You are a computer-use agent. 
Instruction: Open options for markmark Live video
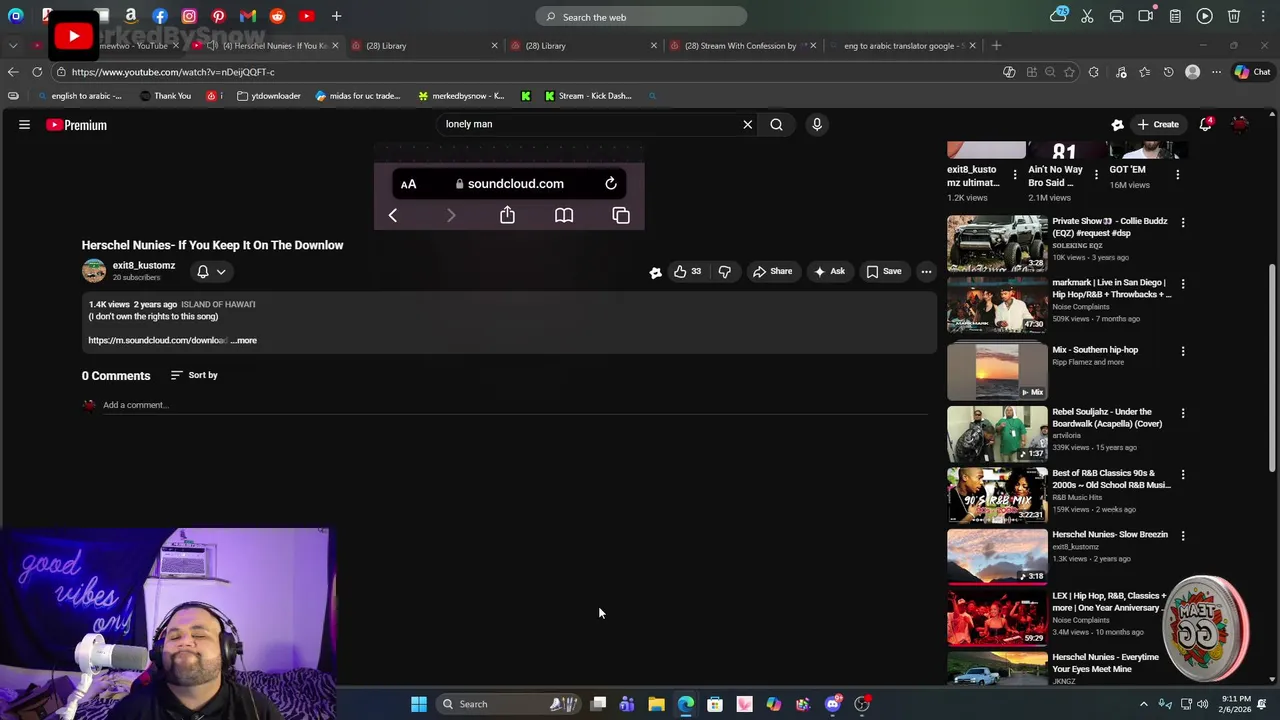(1183, 284)
